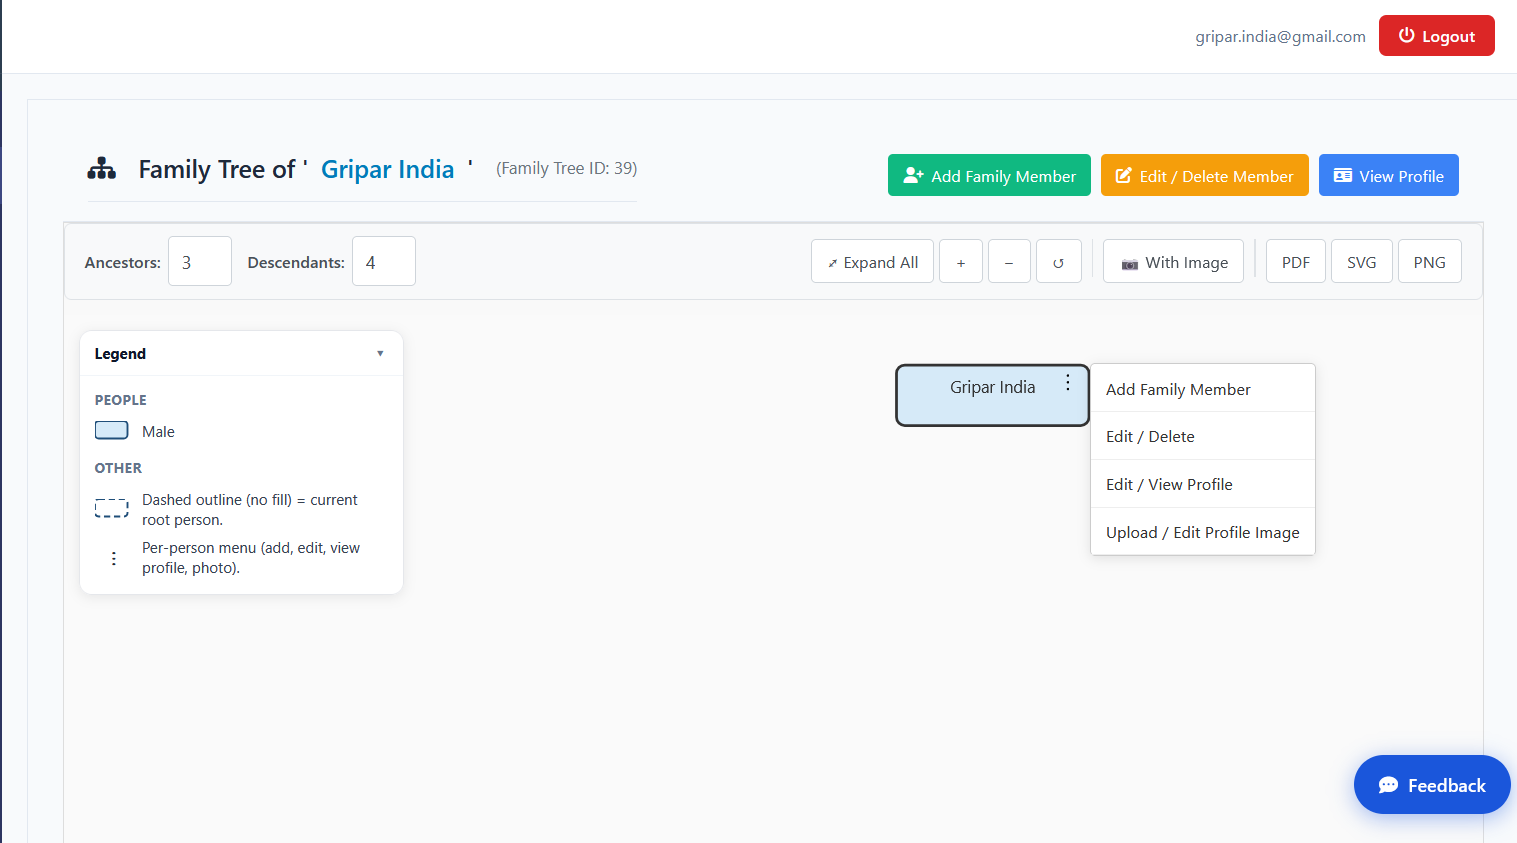Select the Gripar India tree node
Image resolution: width=1517 pixels, height=843 pixels.
point(992,395)
